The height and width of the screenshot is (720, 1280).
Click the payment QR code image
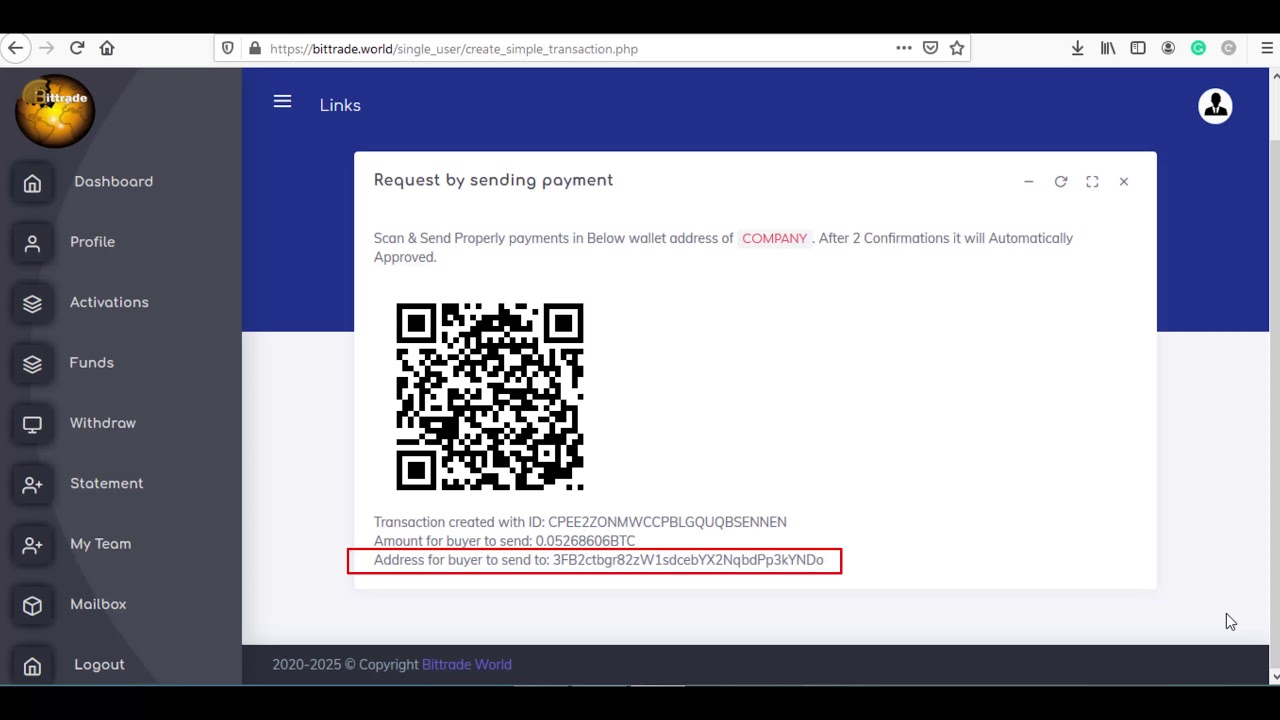tap(490, 397)
